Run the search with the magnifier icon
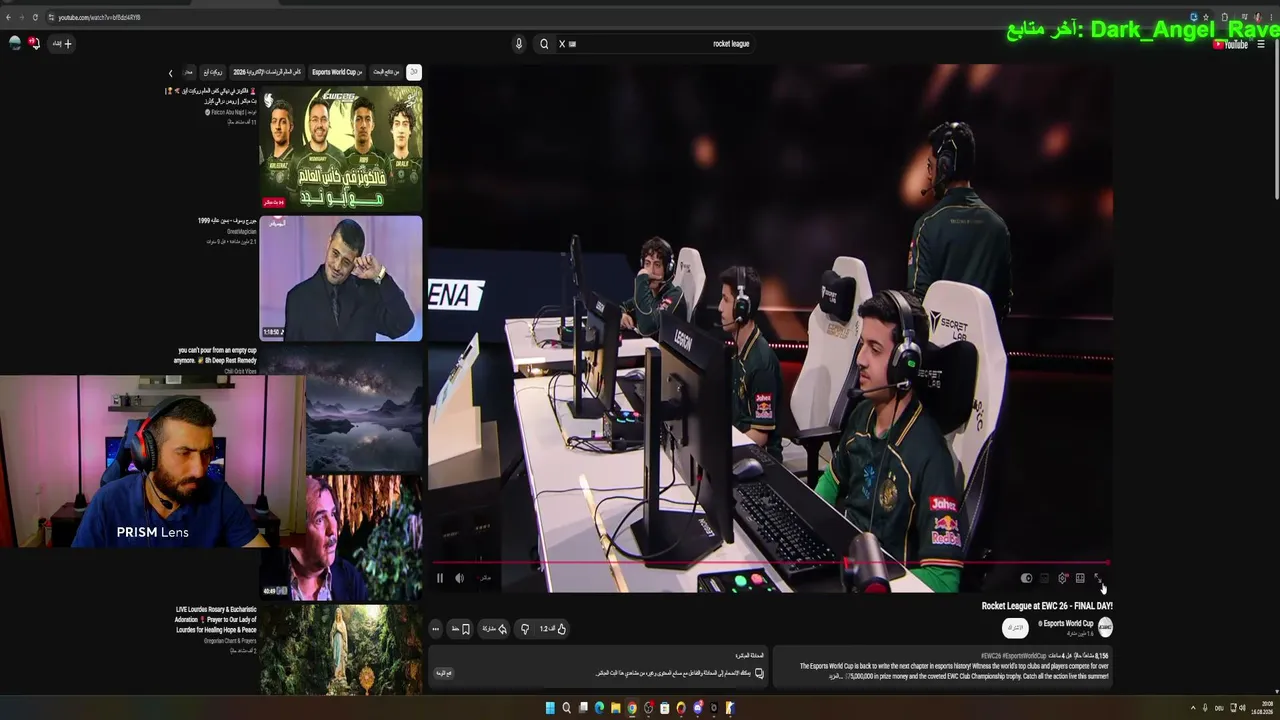Image resolution: width=1280 pixels, height=720 pixels. tap(544, 44)
